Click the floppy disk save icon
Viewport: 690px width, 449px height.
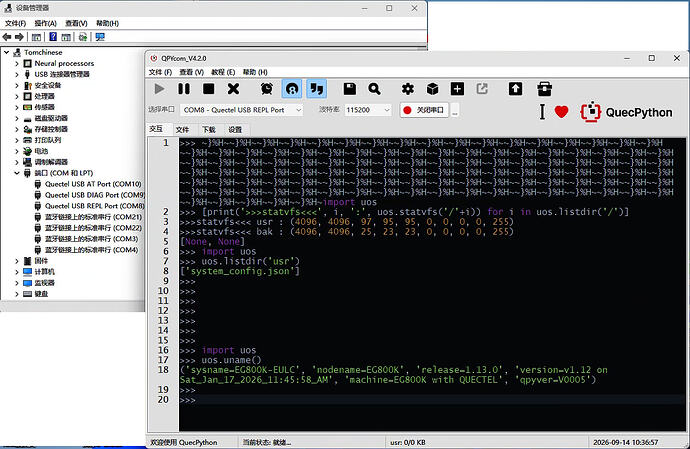350,89
